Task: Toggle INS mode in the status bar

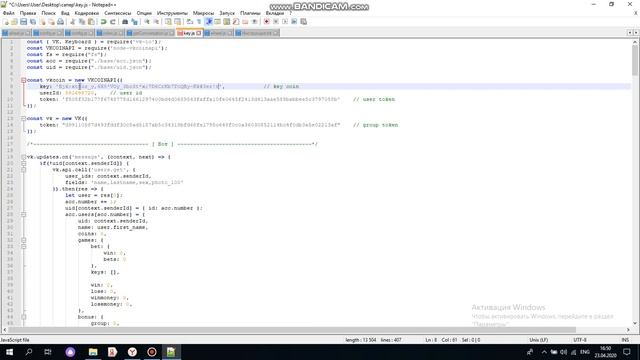Action: [625, 340]
